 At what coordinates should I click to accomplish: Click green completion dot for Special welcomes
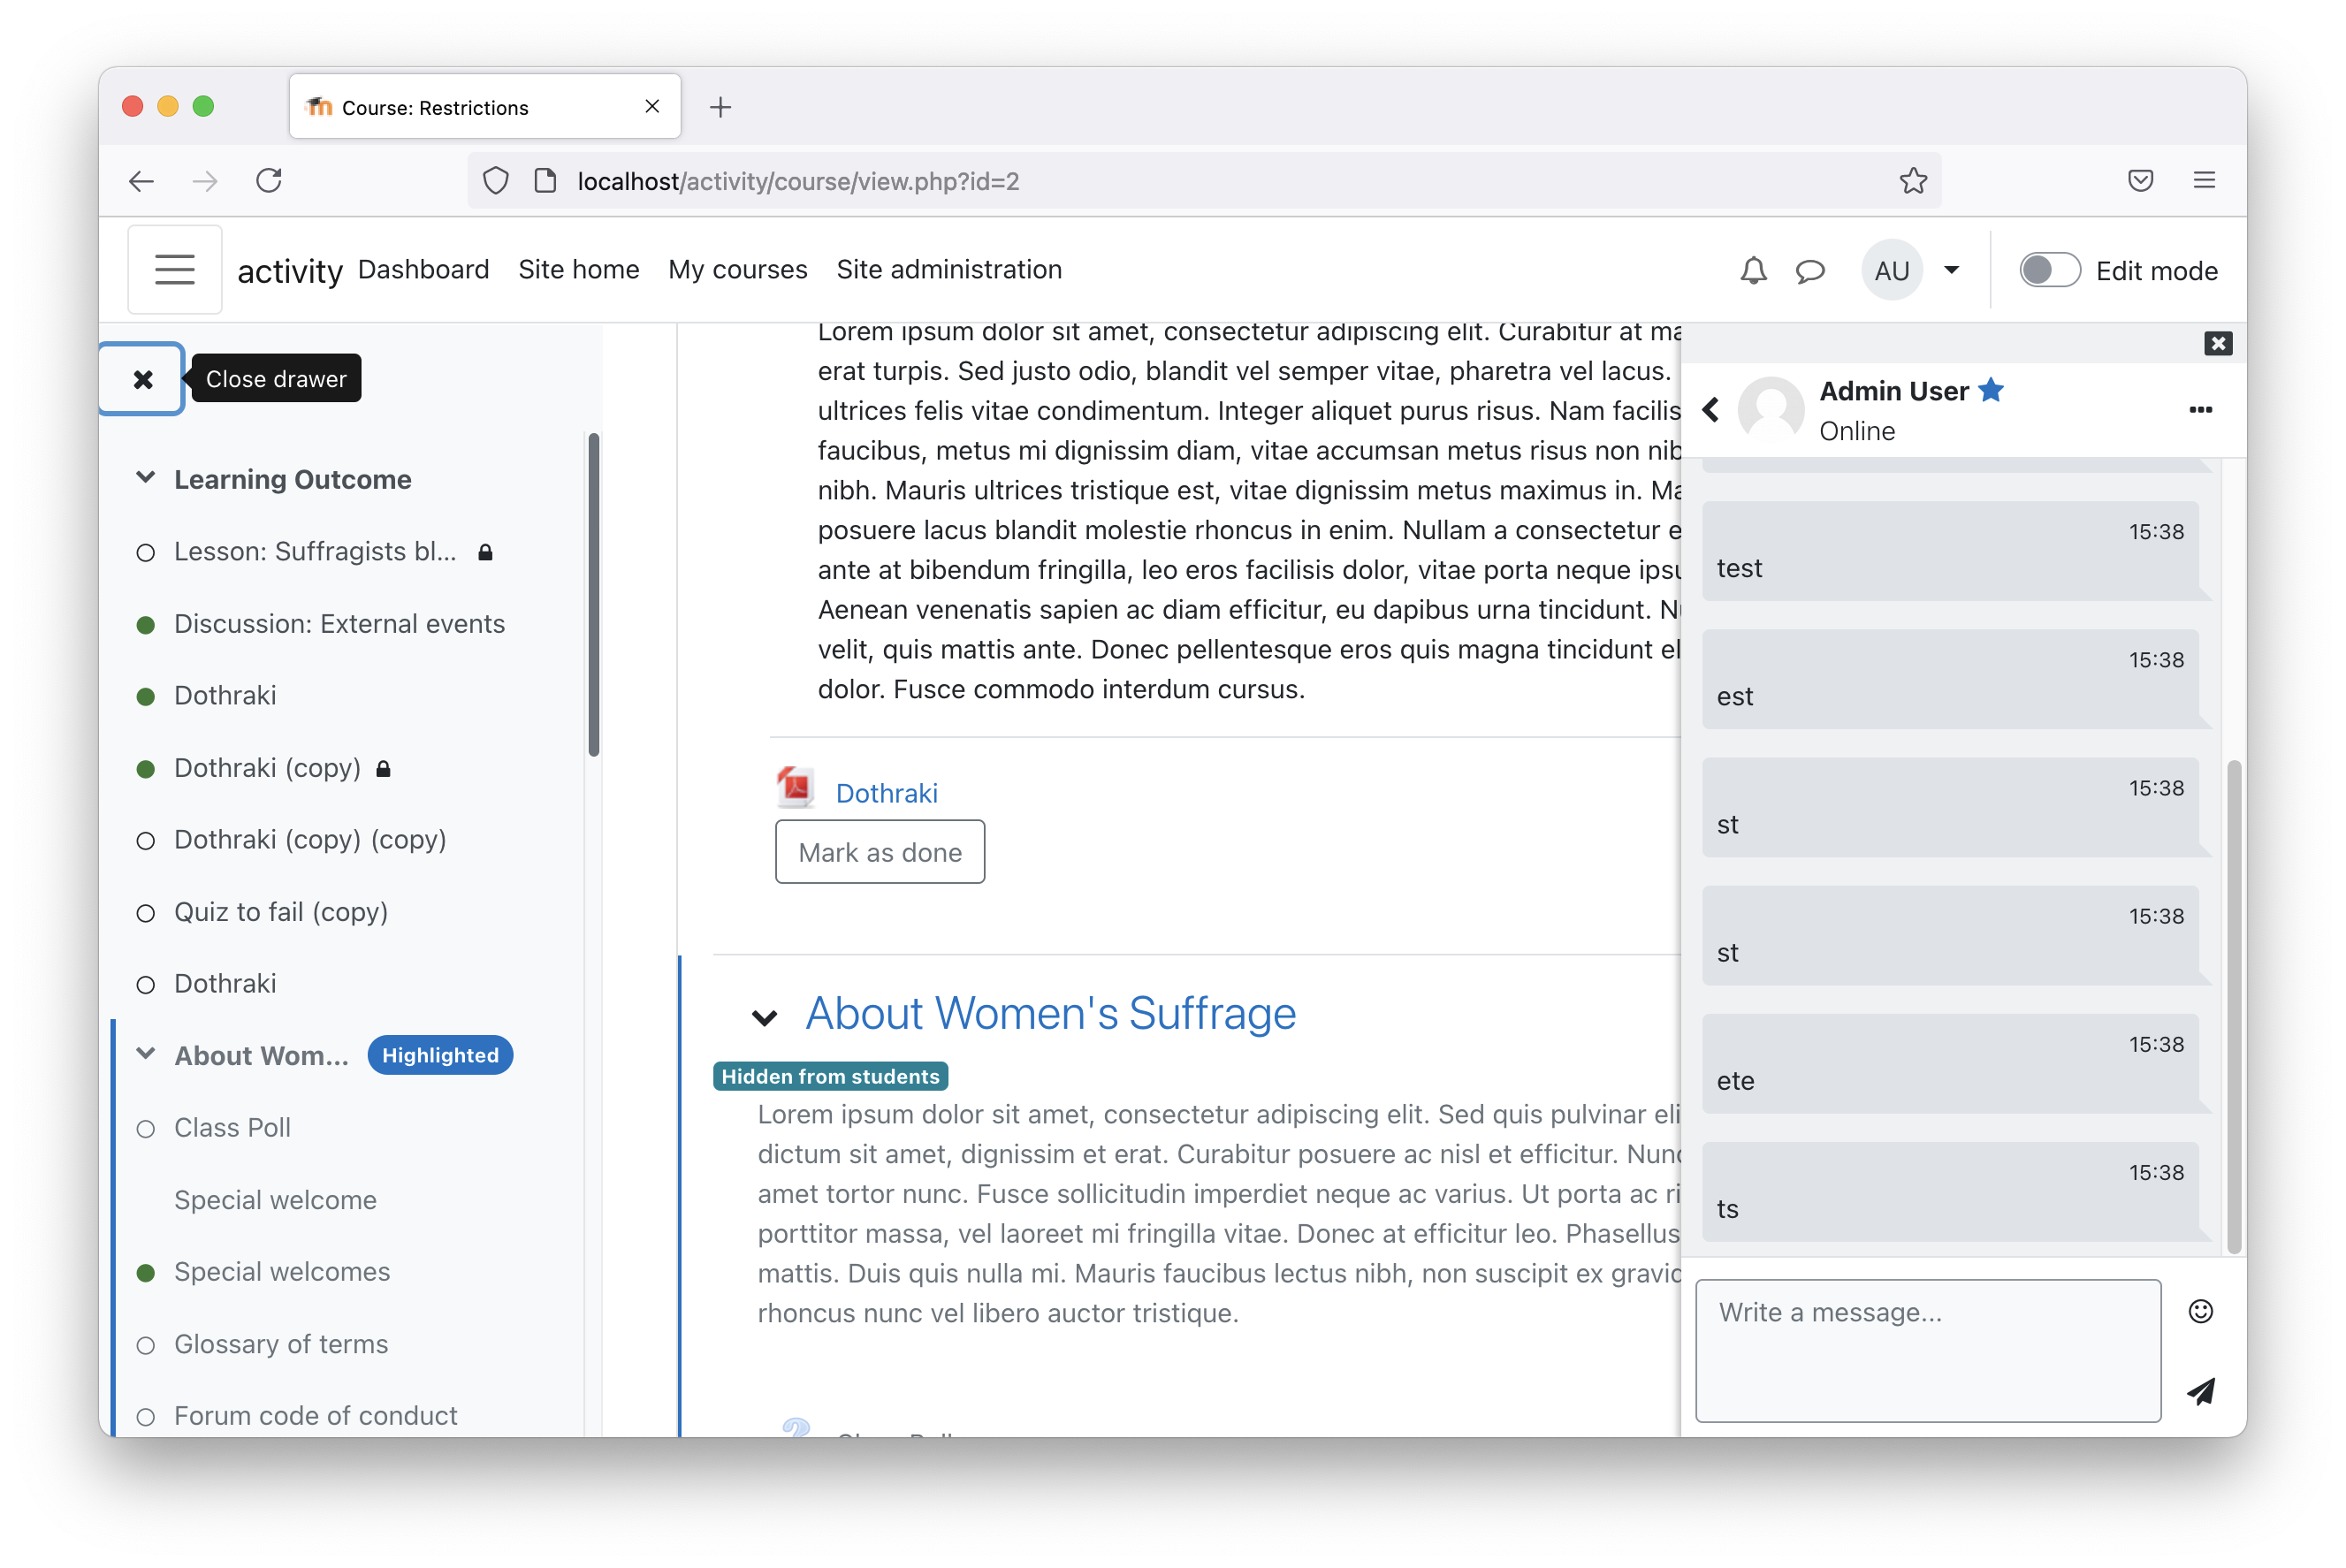click(x=146, y=1273)
